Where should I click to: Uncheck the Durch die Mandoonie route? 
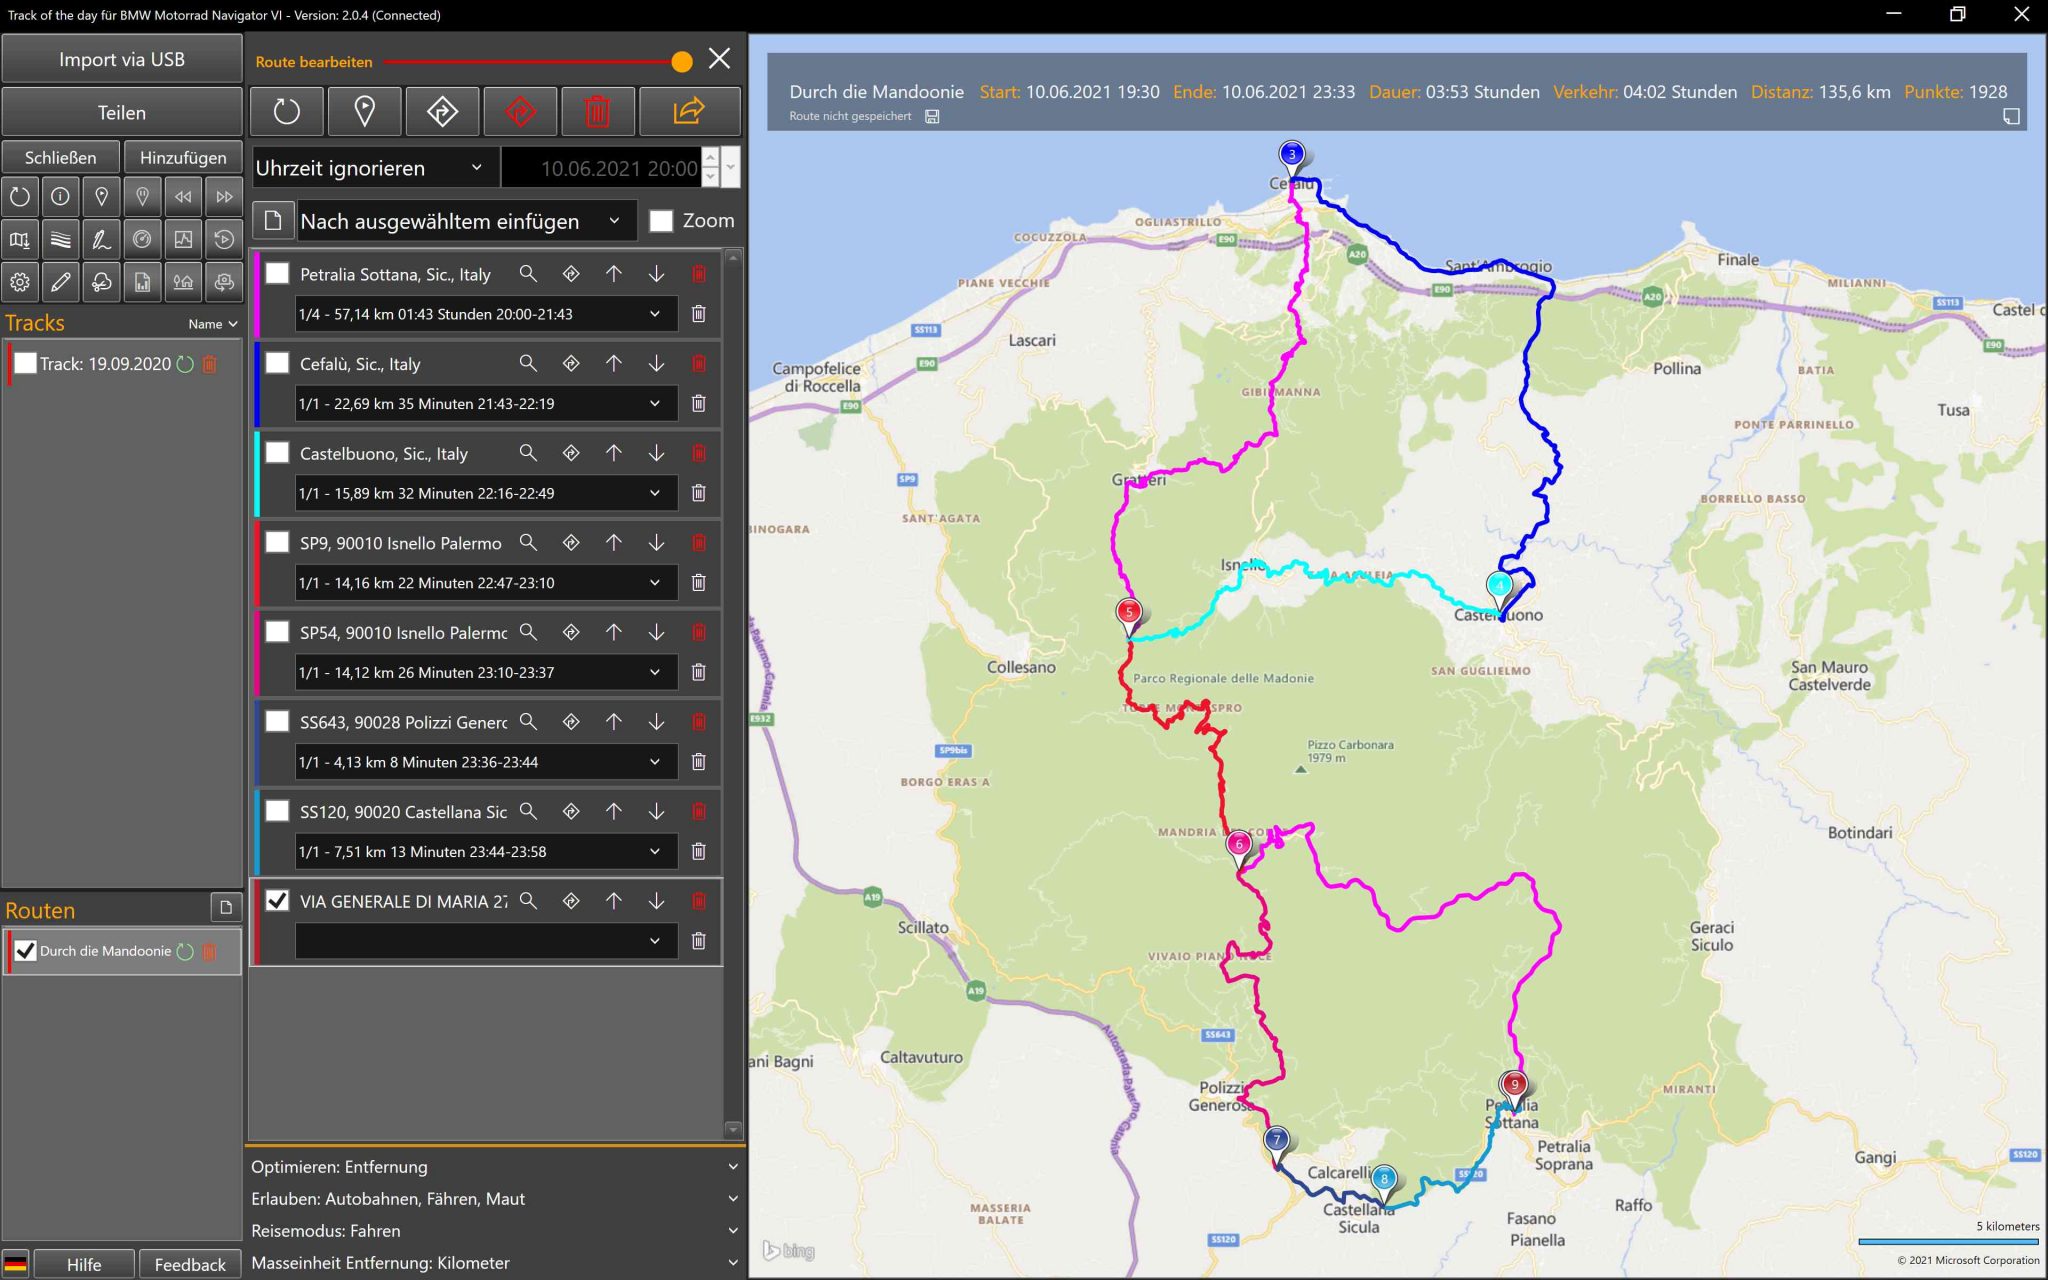pyautogui.click(x=26, y=951)
